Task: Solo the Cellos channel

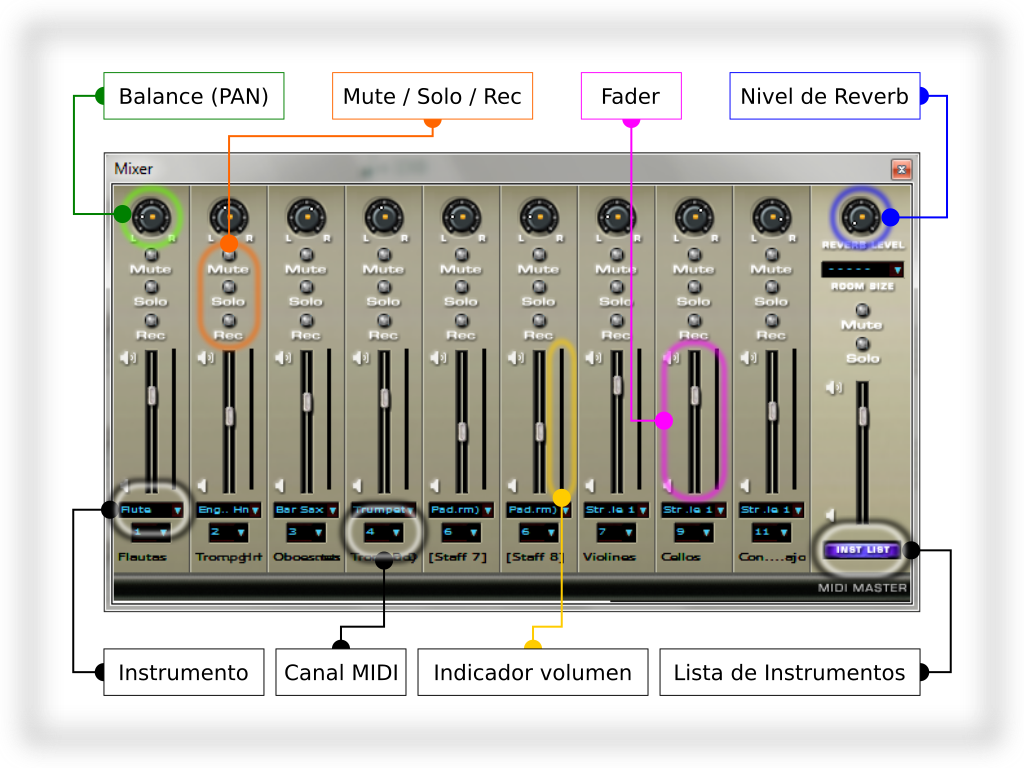Action: (693, 287)
